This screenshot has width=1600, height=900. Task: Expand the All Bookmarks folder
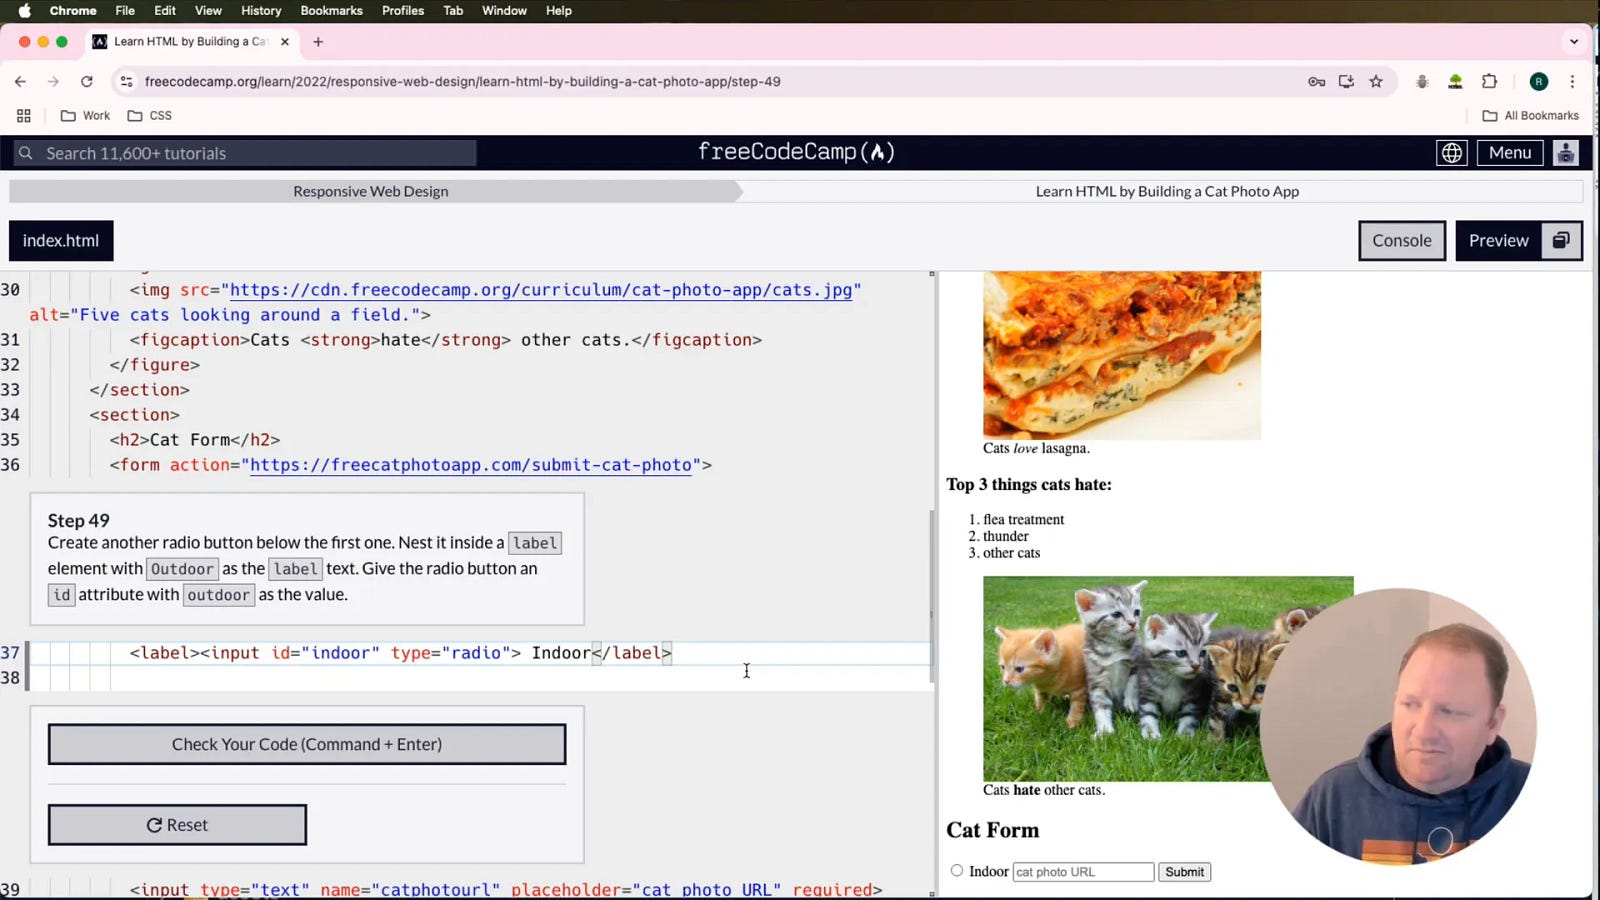(1530, 116)
